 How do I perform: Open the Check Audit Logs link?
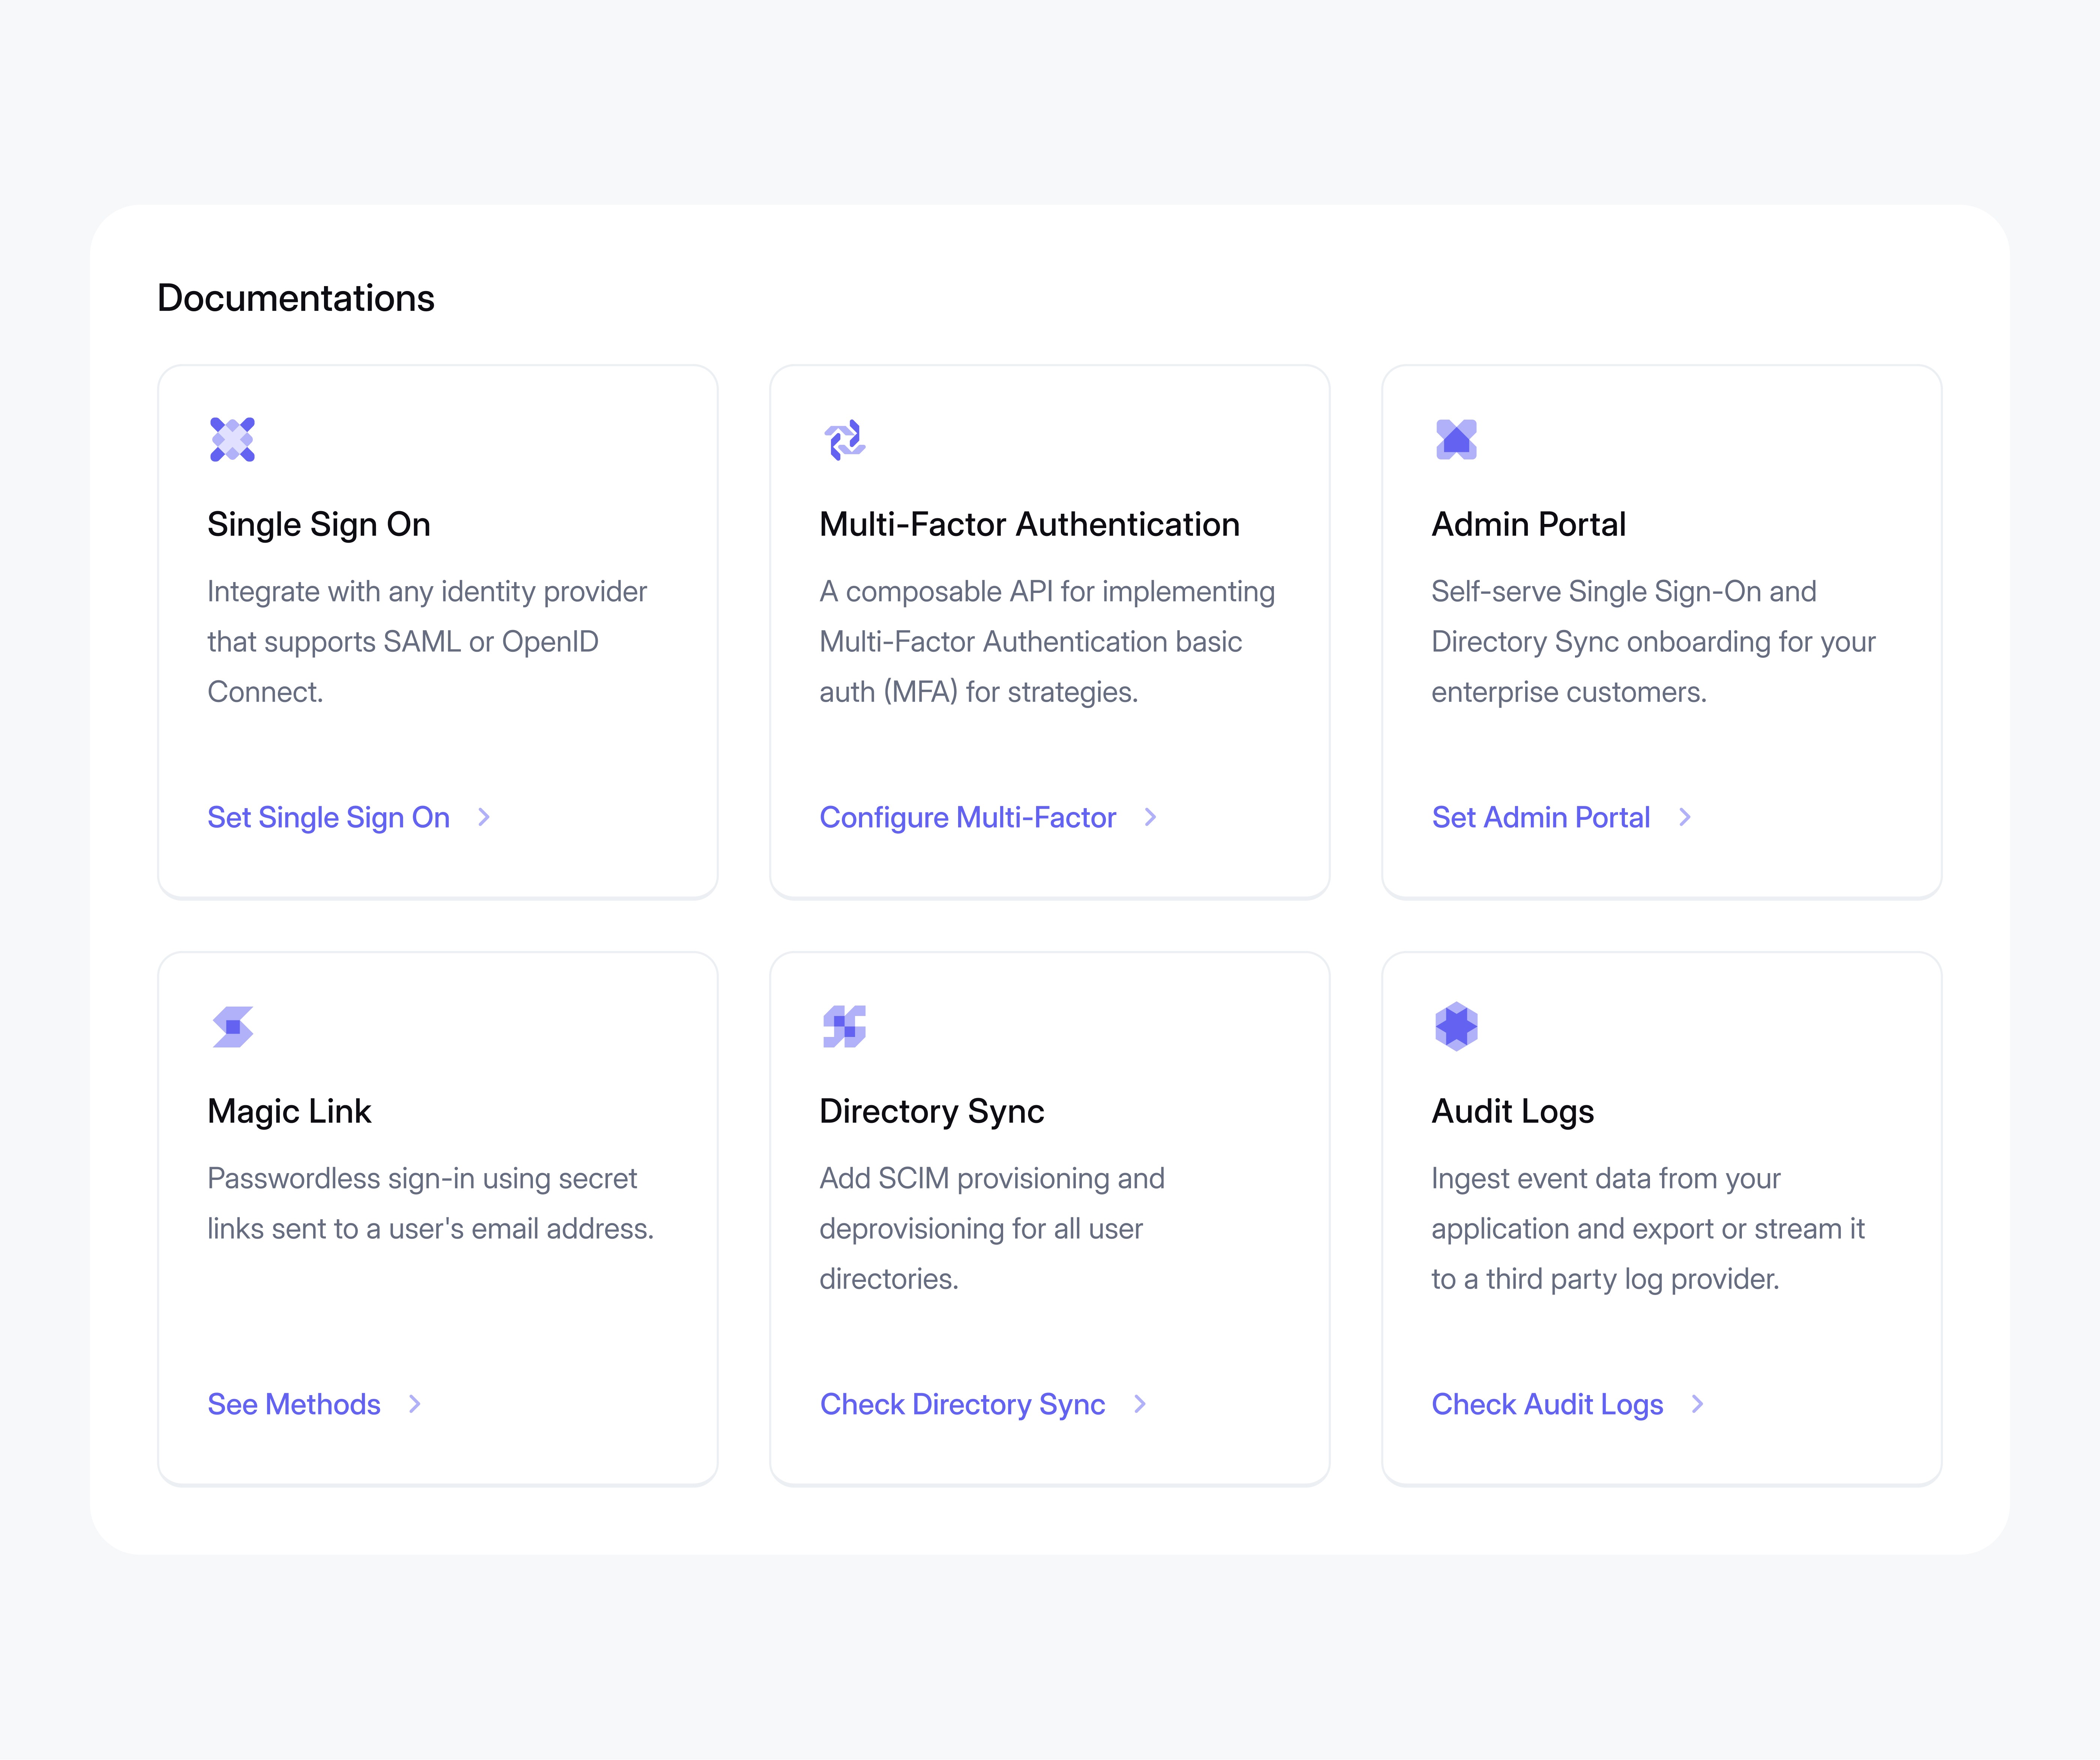[1547, 1404]
